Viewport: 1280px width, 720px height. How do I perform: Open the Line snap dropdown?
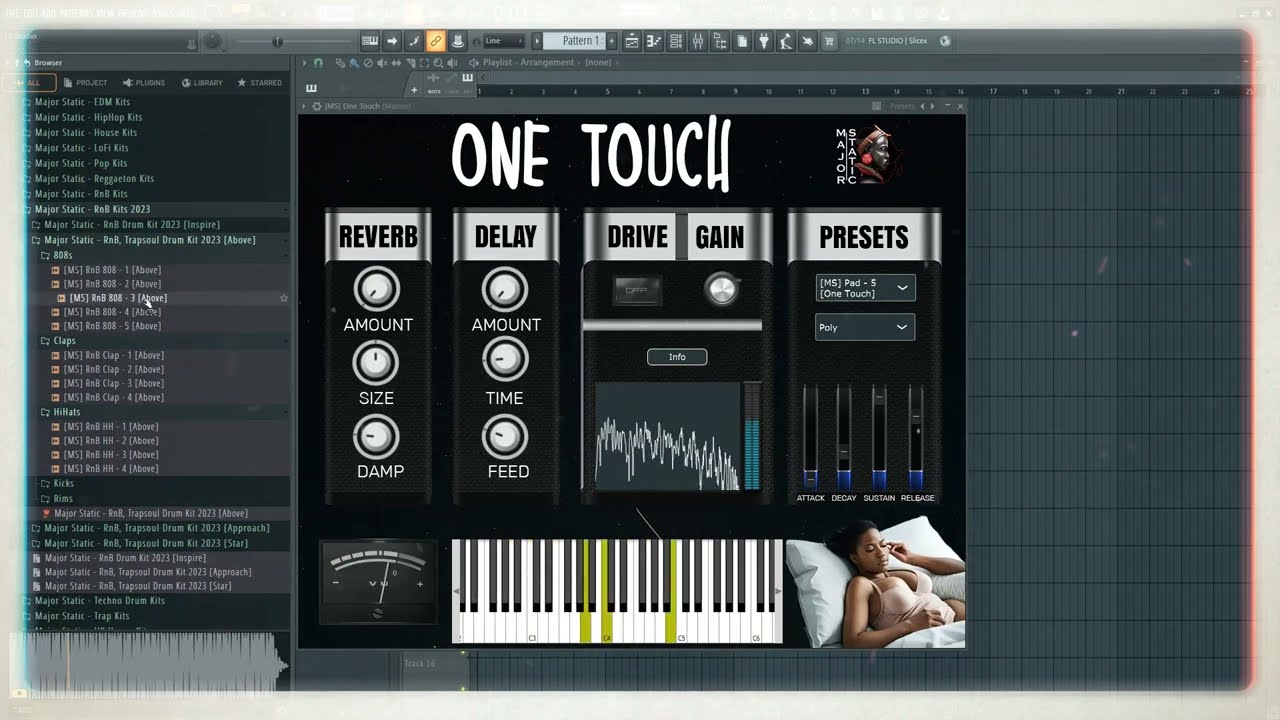pyautogui.click(x=505, y=41)
